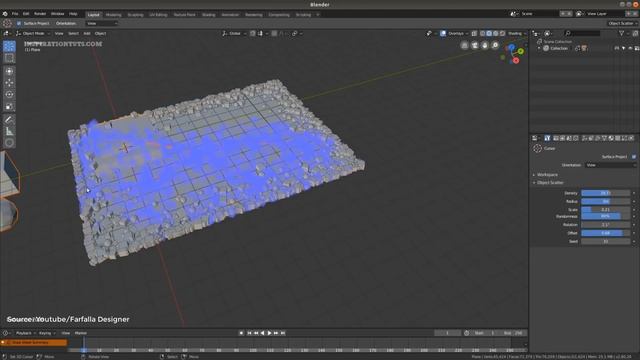Click the Density slider

click(606, 193)
